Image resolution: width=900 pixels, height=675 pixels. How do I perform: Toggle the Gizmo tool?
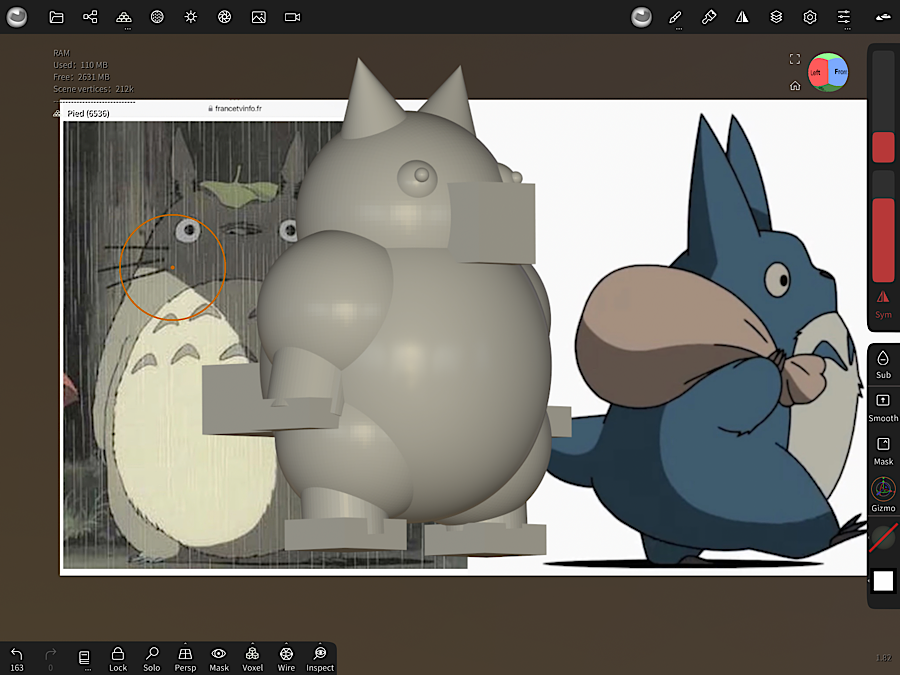[x=883, y=495]
